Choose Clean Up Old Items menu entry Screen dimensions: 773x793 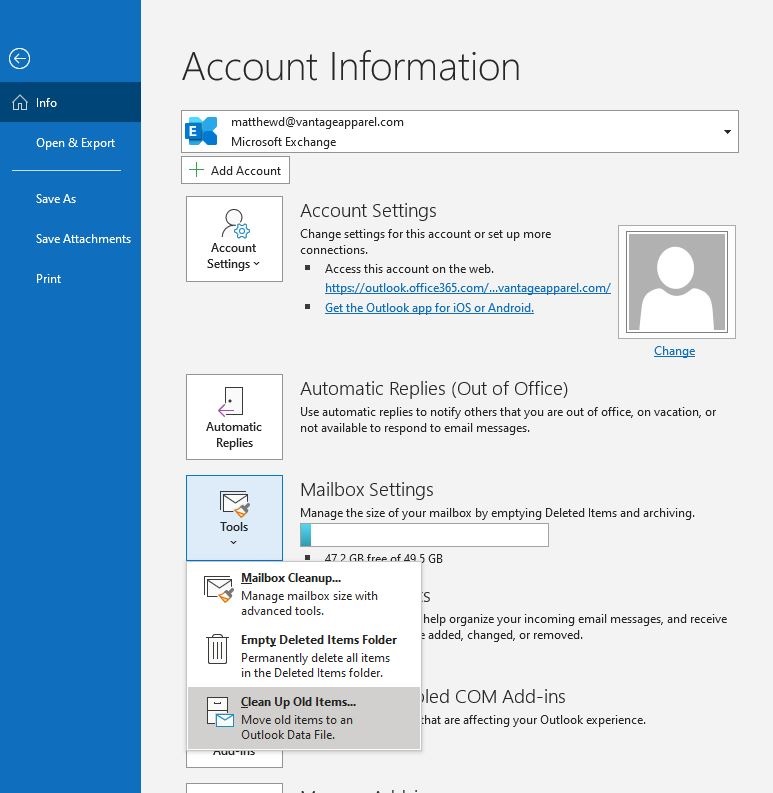click(304, 718)
